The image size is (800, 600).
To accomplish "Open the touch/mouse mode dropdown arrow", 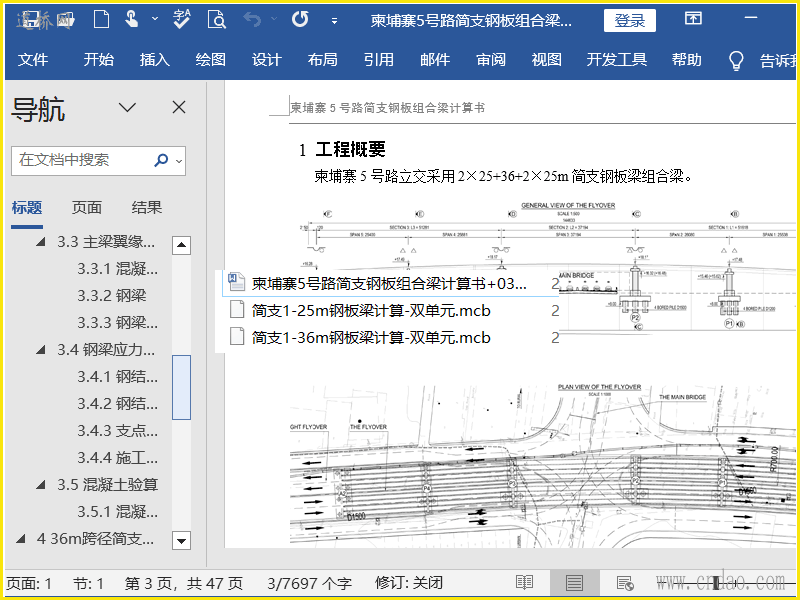I will tap(155, 19).
